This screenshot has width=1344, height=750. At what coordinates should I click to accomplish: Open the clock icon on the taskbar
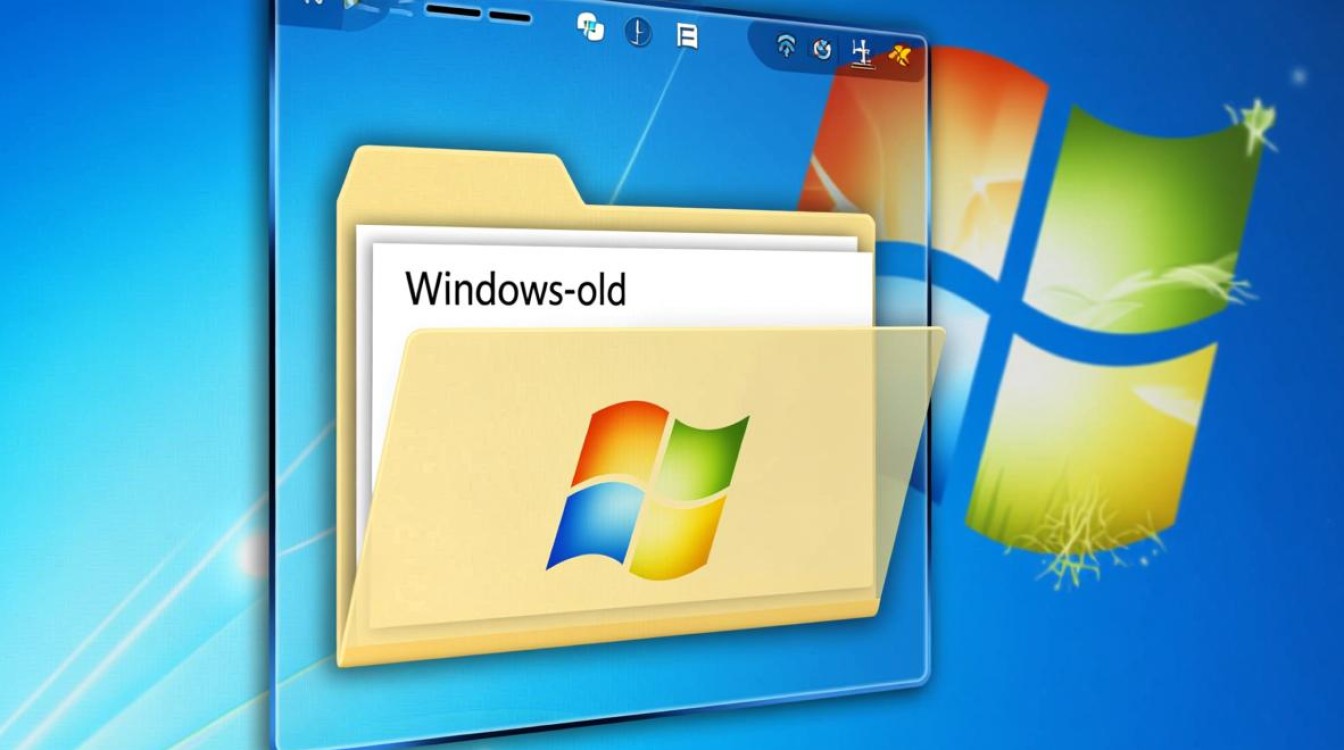638,31
